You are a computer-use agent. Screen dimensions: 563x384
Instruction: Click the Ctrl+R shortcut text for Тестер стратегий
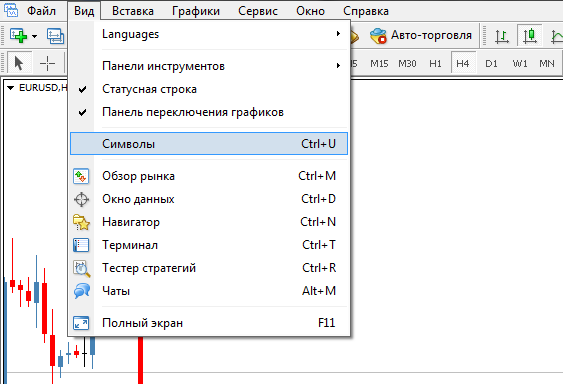(319, 268)
